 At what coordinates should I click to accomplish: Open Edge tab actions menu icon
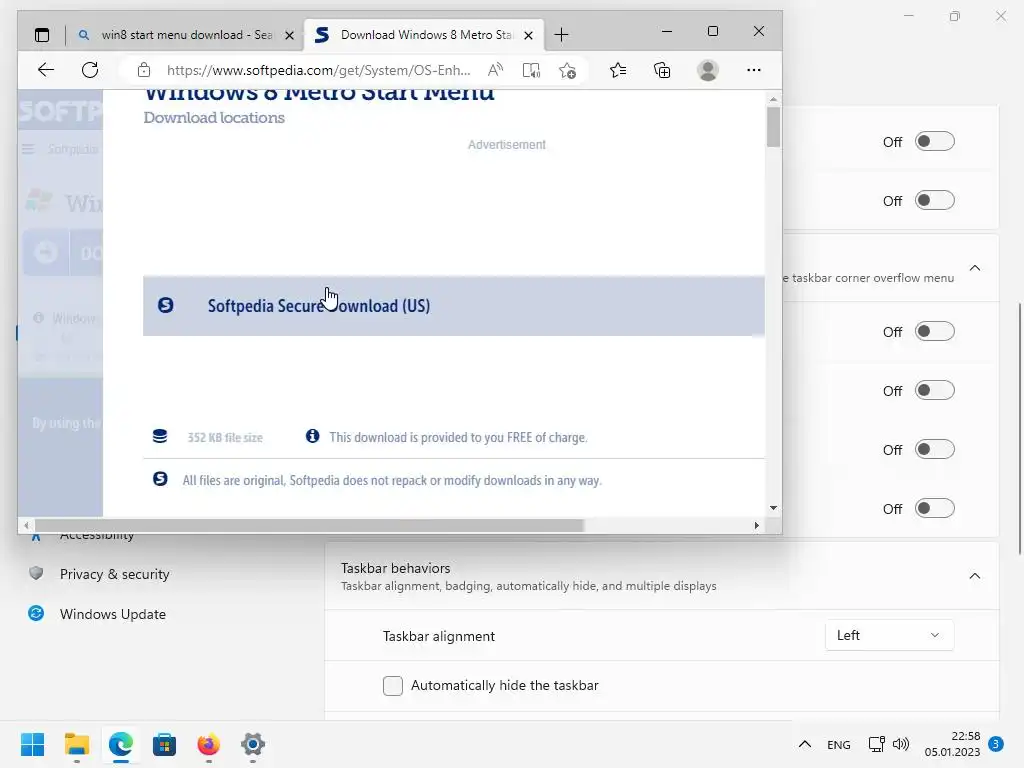click(42, 35)
